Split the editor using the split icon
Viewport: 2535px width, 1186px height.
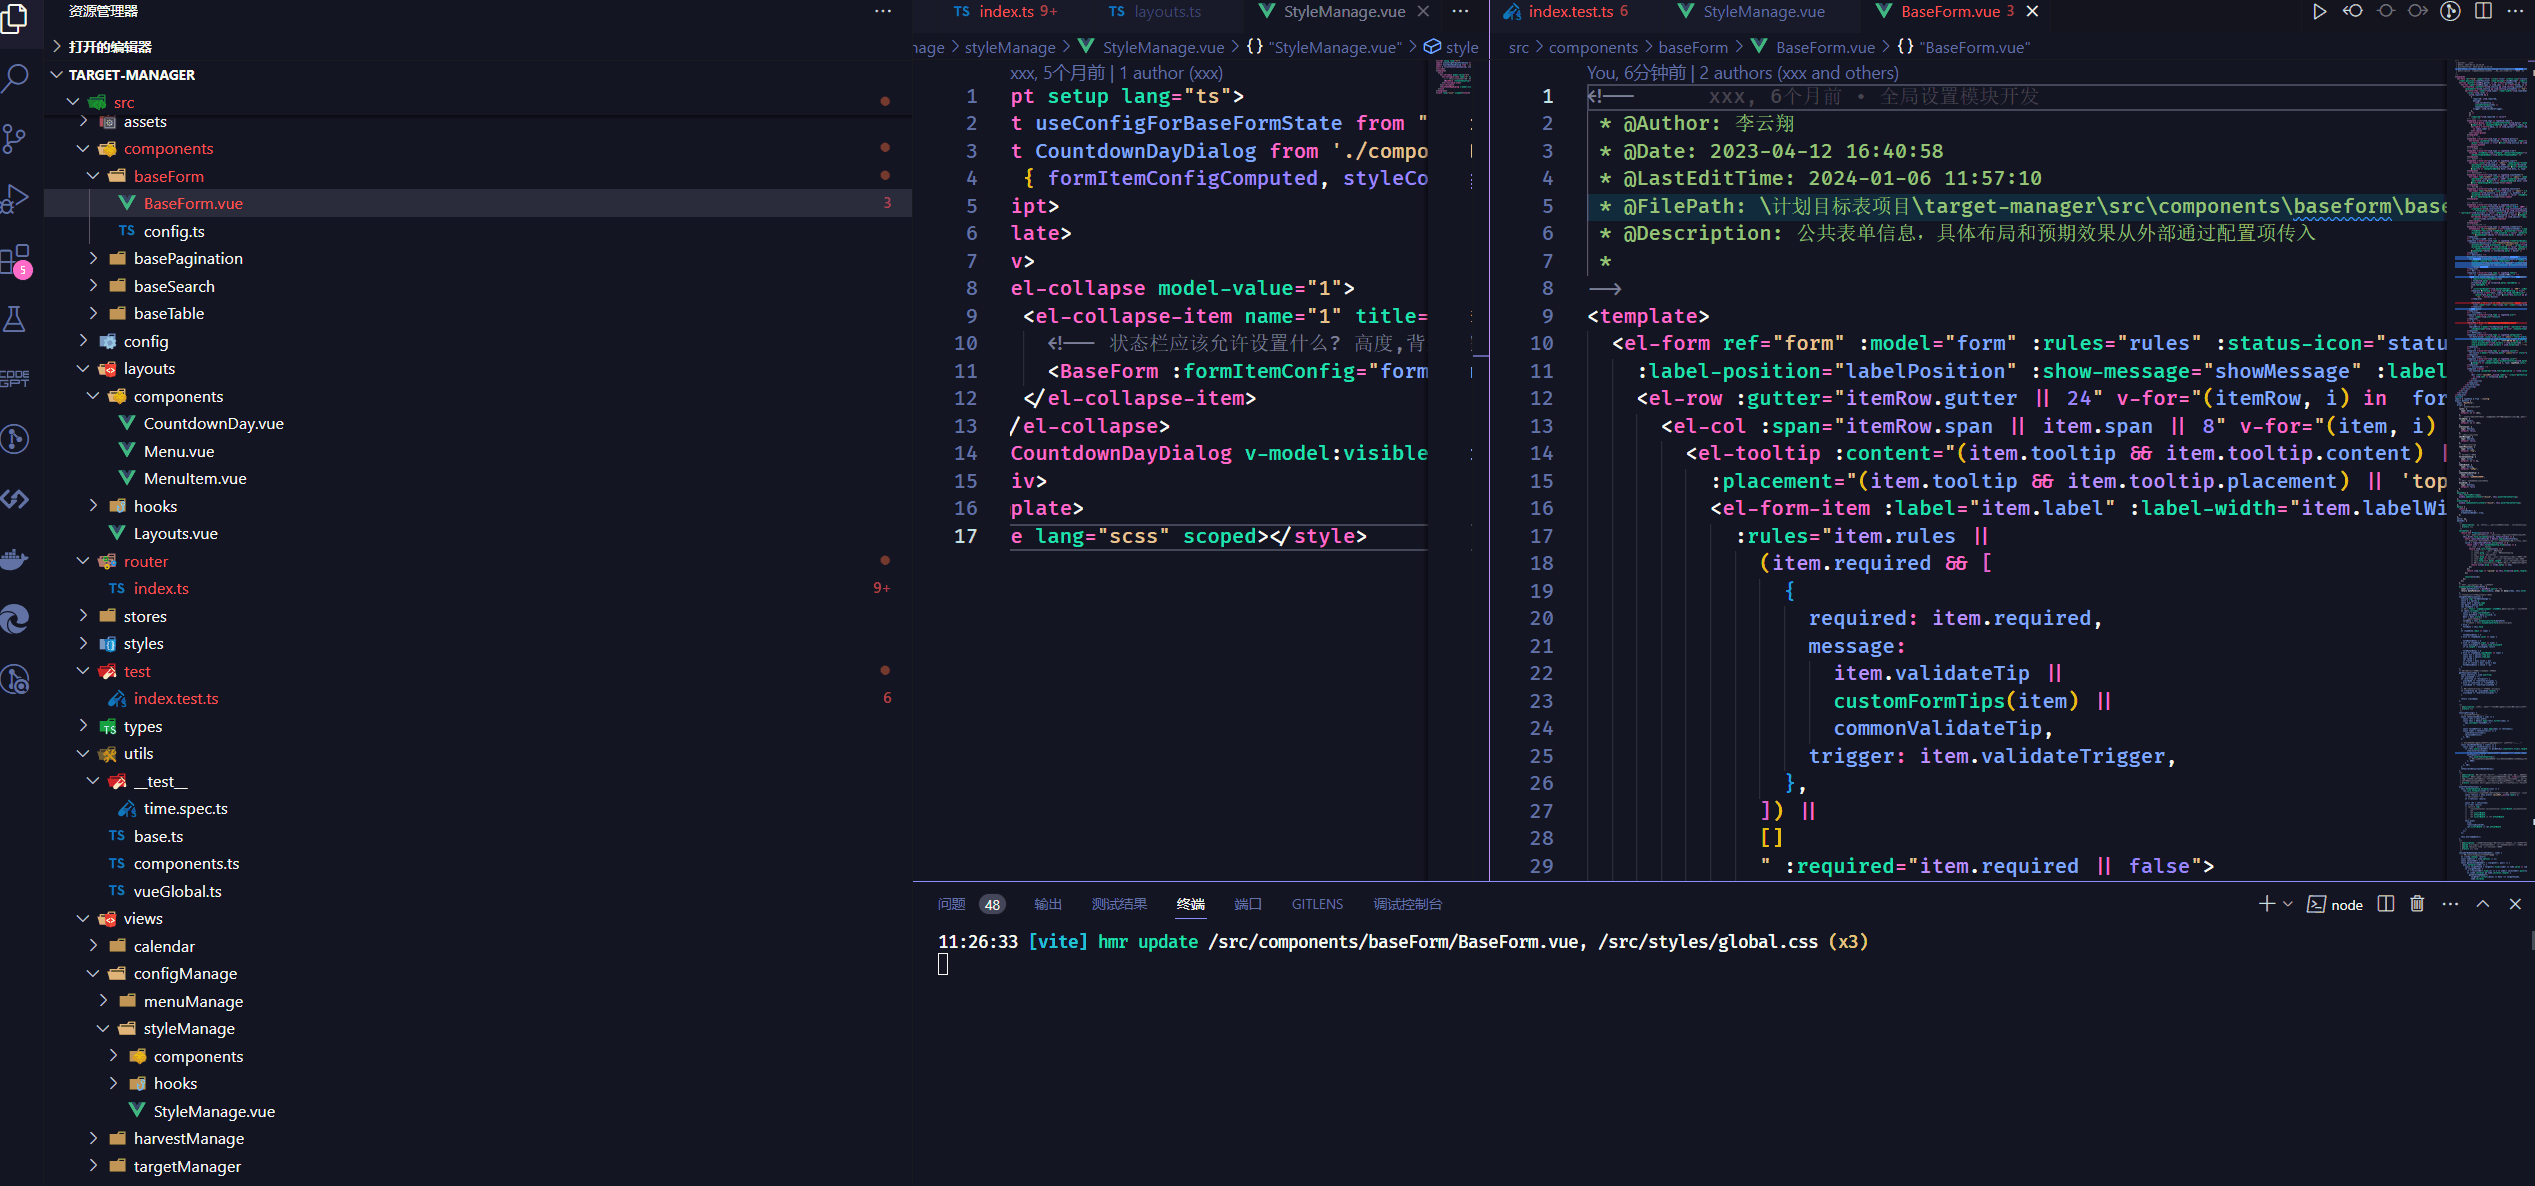[x=2484, y=11]
